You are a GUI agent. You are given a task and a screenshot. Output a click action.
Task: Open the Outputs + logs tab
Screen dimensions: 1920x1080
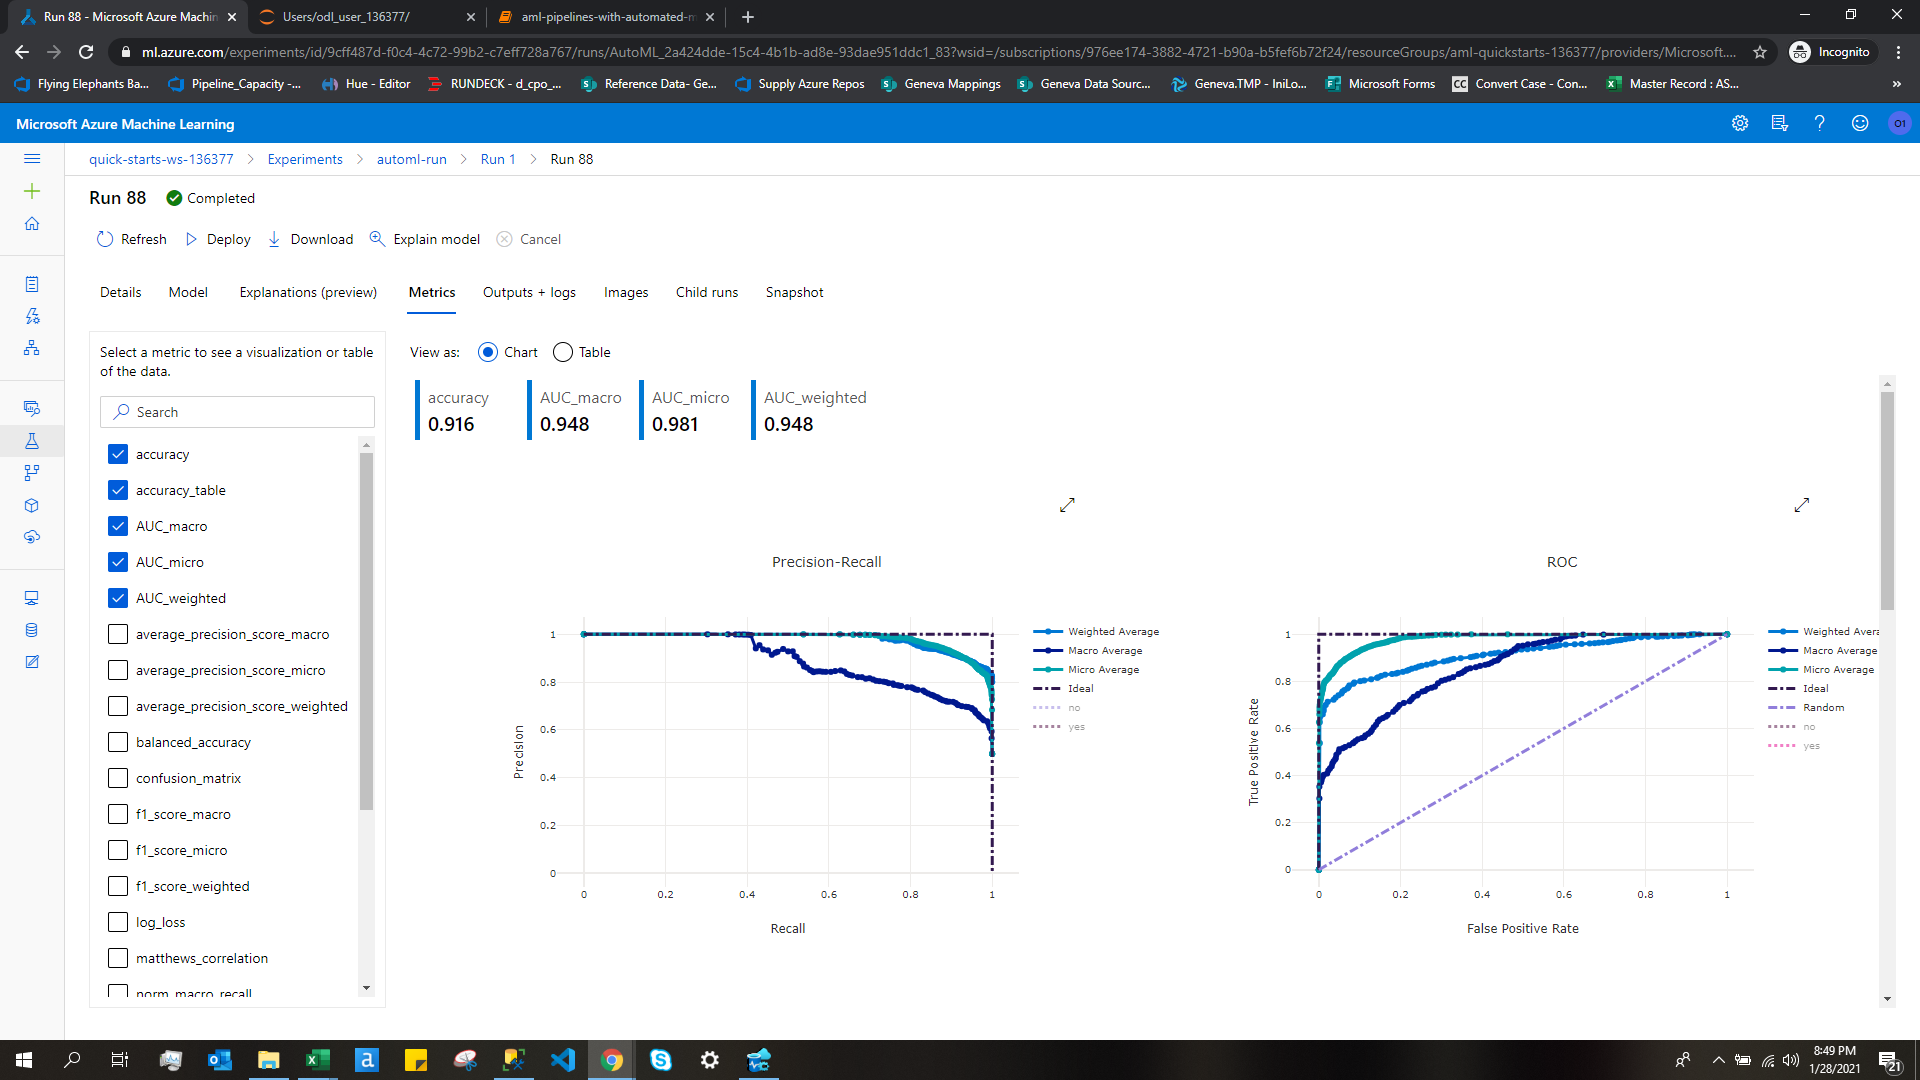(x=529, y=292)
